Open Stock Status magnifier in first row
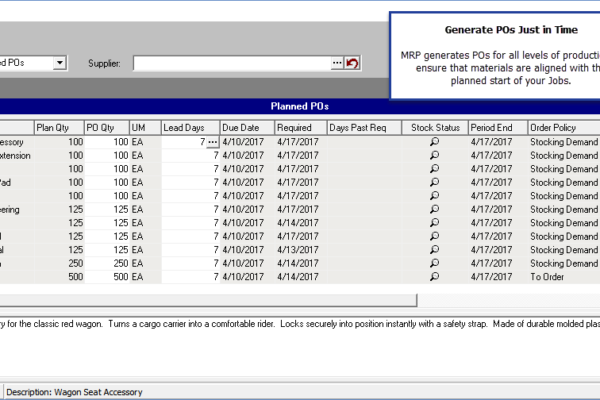This screenshot has width=600, height=400. click(x=434, y=142)
